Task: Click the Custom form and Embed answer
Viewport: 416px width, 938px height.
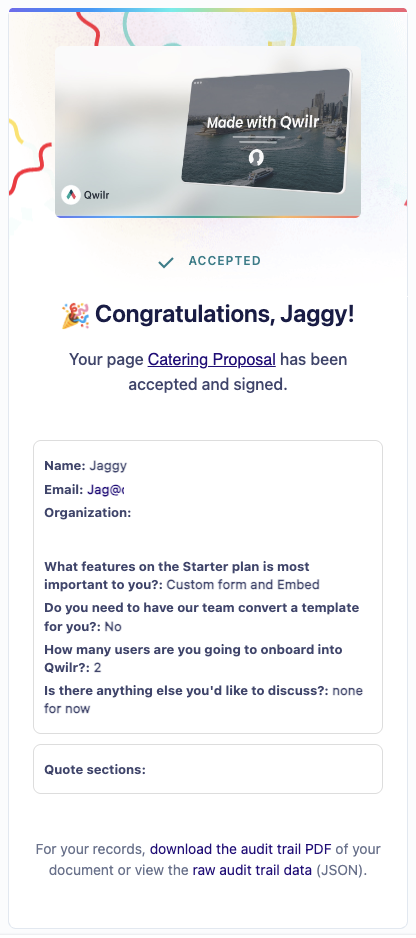Action: tap(243, 584)
